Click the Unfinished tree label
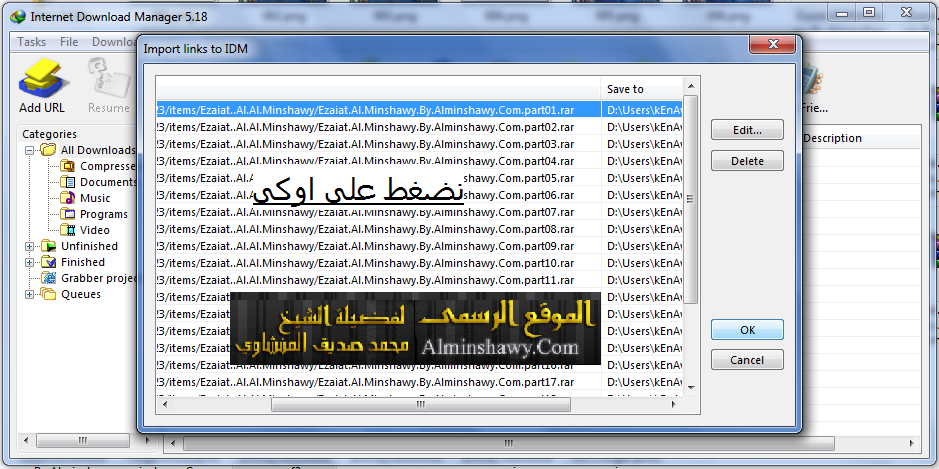This screenshot has height=469, width=939. coord(89,246)
